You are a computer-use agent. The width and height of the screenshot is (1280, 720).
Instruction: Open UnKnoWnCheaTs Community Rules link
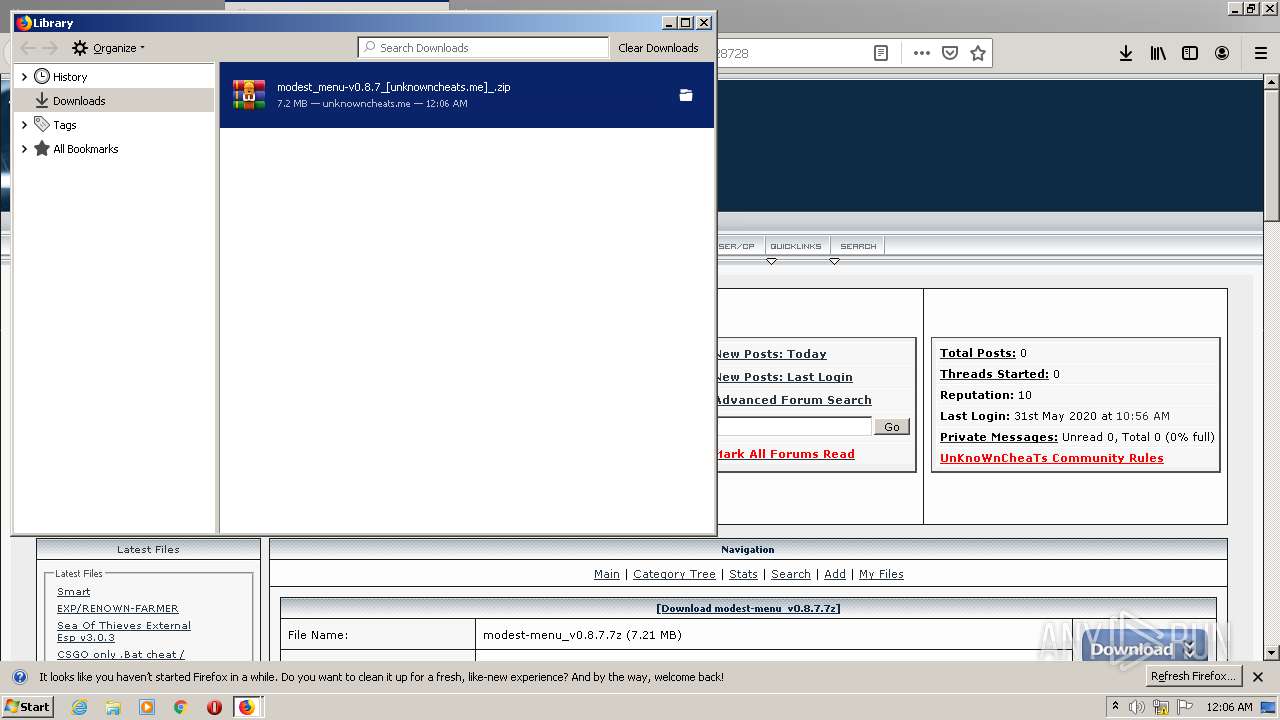1052,458
